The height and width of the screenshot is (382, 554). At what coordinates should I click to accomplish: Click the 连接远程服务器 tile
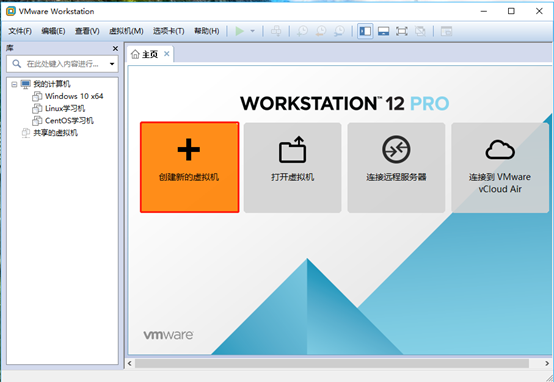click(396, 168)
